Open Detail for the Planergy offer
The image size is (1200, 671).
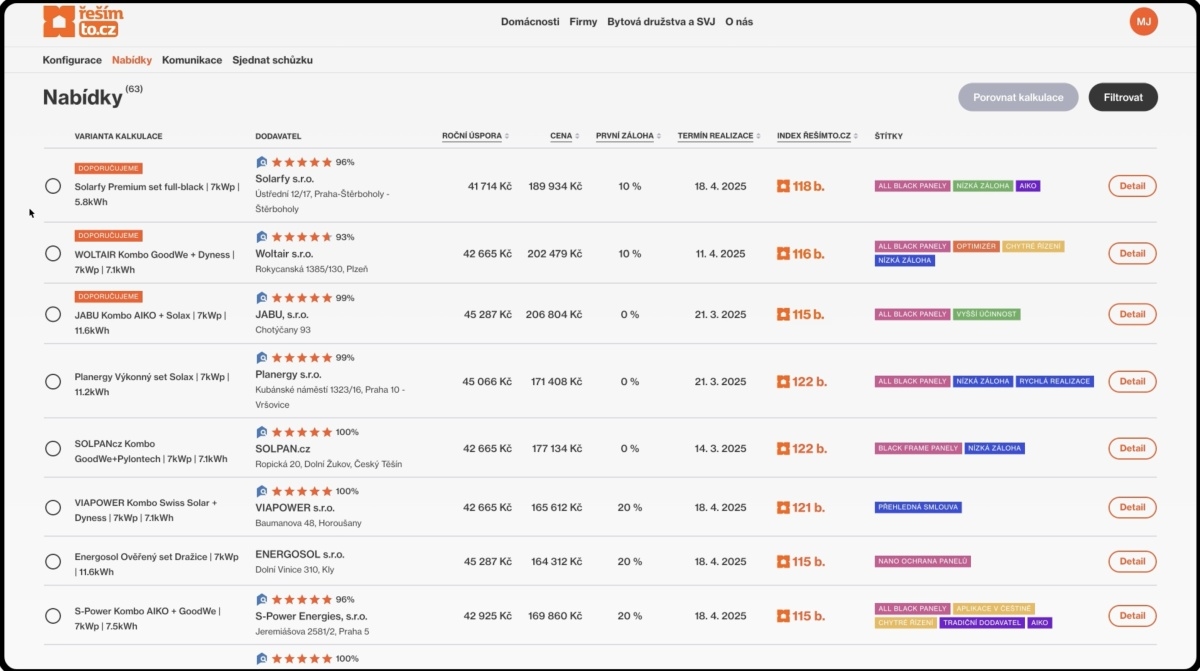point(1132,381)
